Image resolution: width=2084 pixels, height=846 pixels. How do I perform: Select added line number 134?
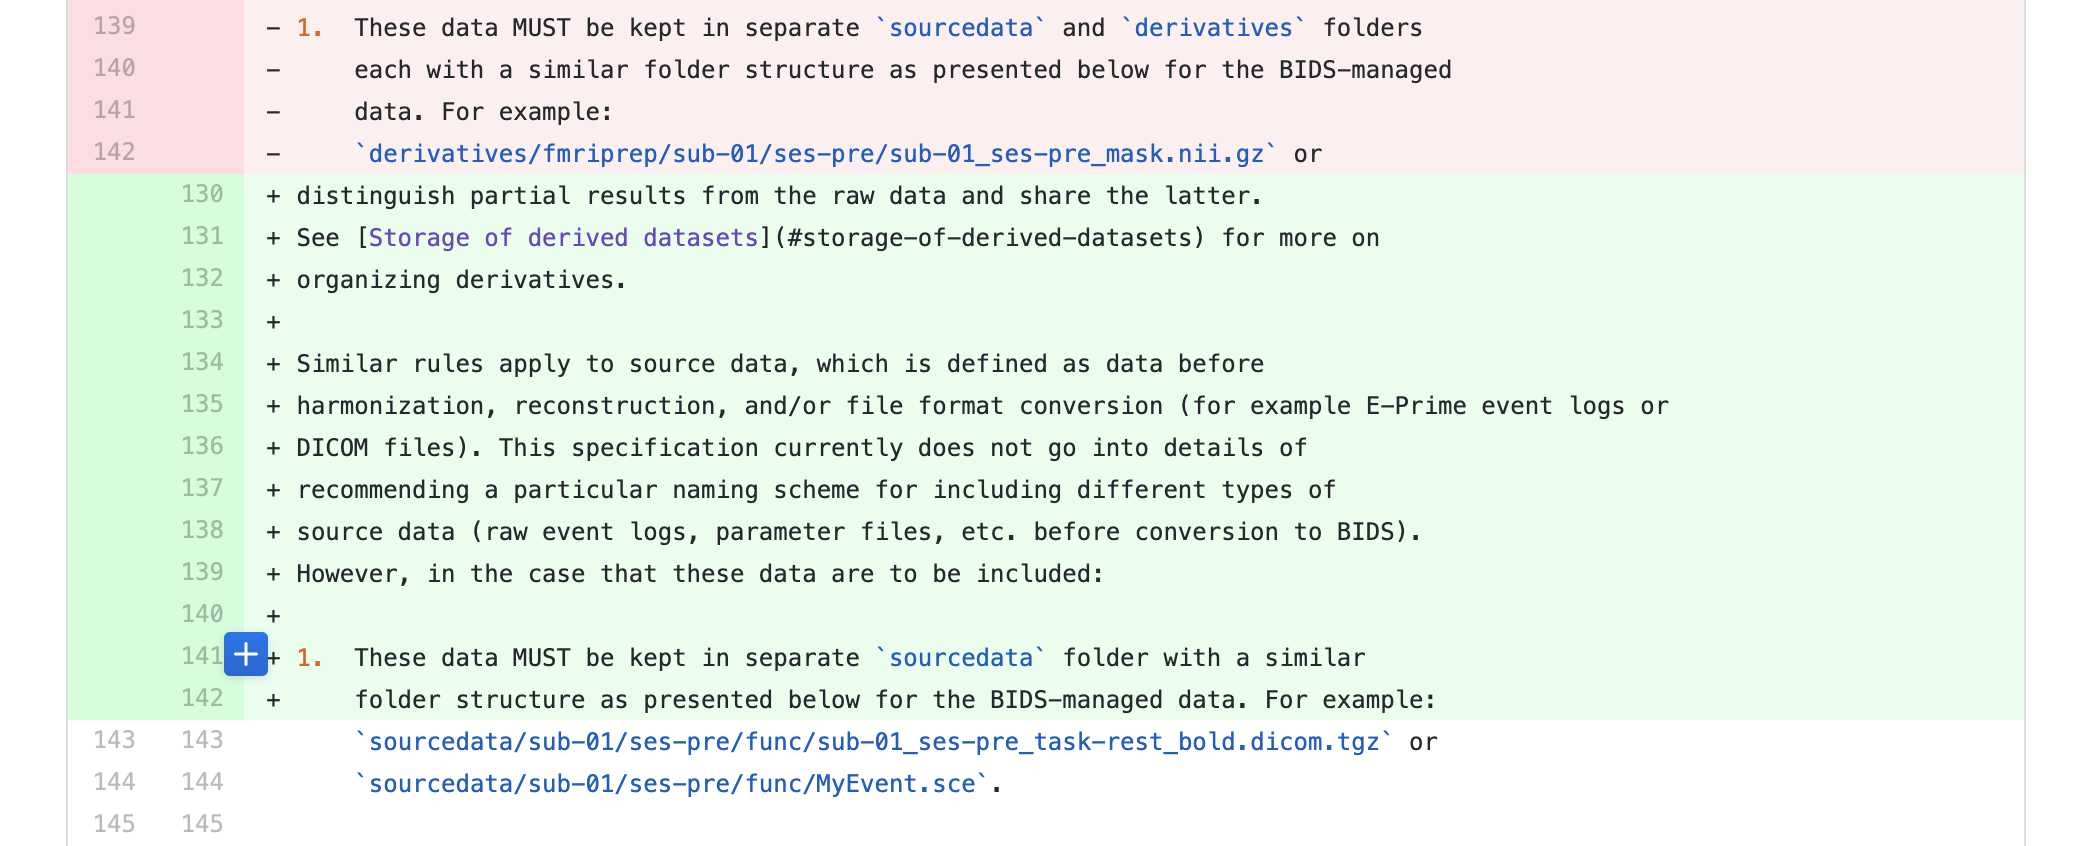[202, 362]
